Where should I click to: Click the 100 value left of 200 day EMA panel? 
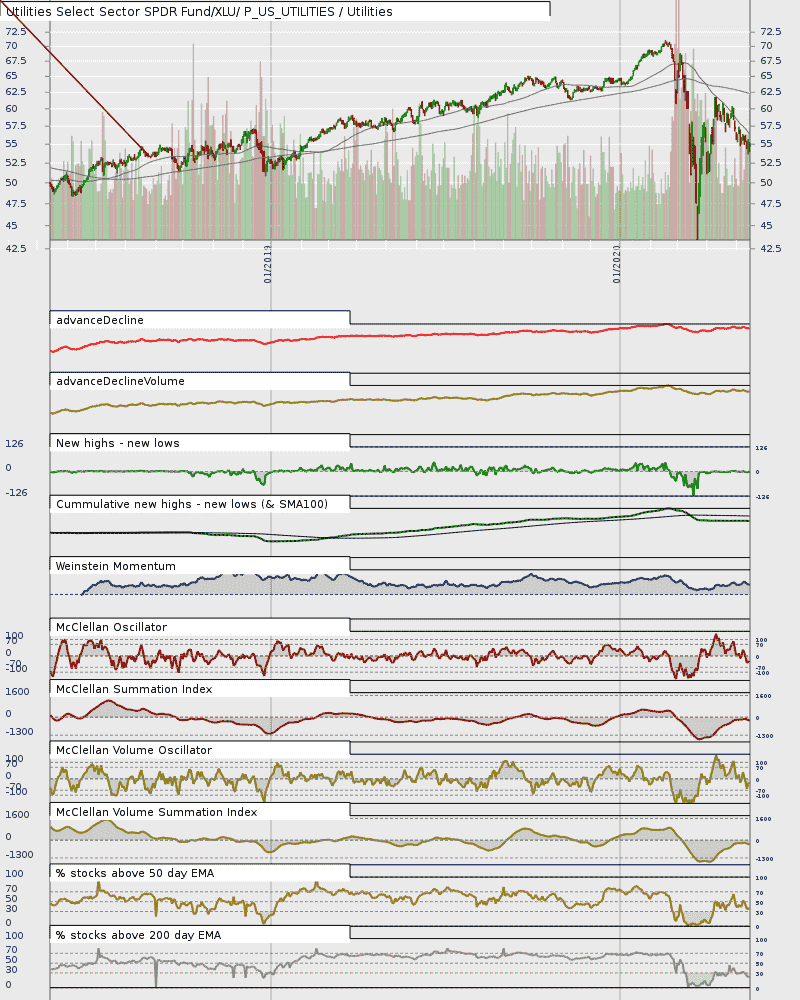14,936
